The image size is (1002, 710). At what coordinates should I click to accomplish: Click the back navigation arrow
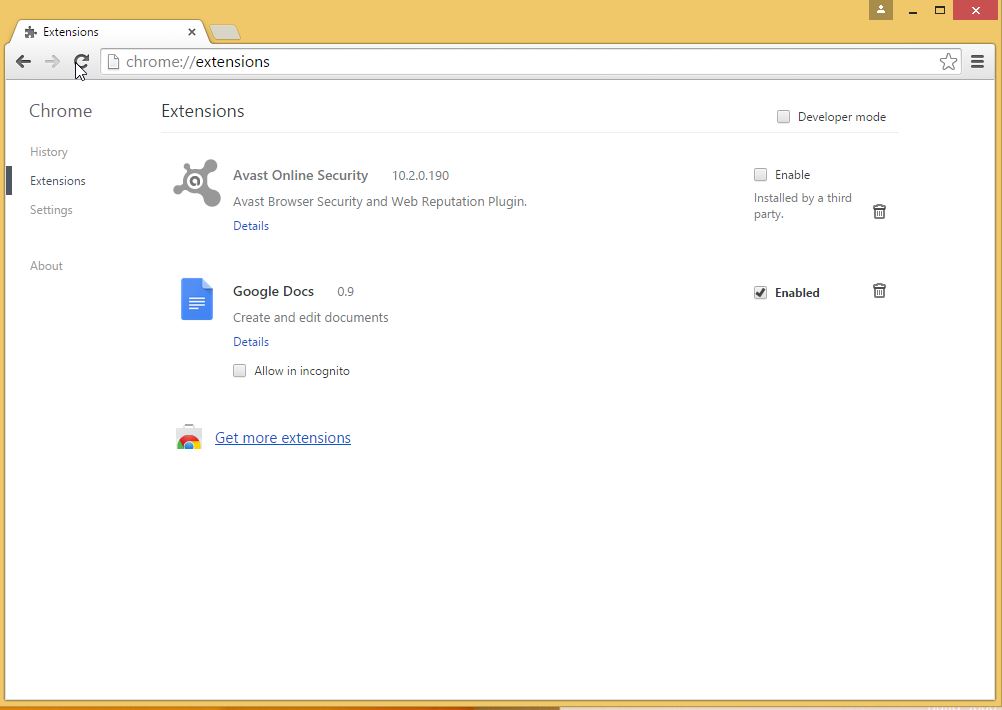point(23,61)
